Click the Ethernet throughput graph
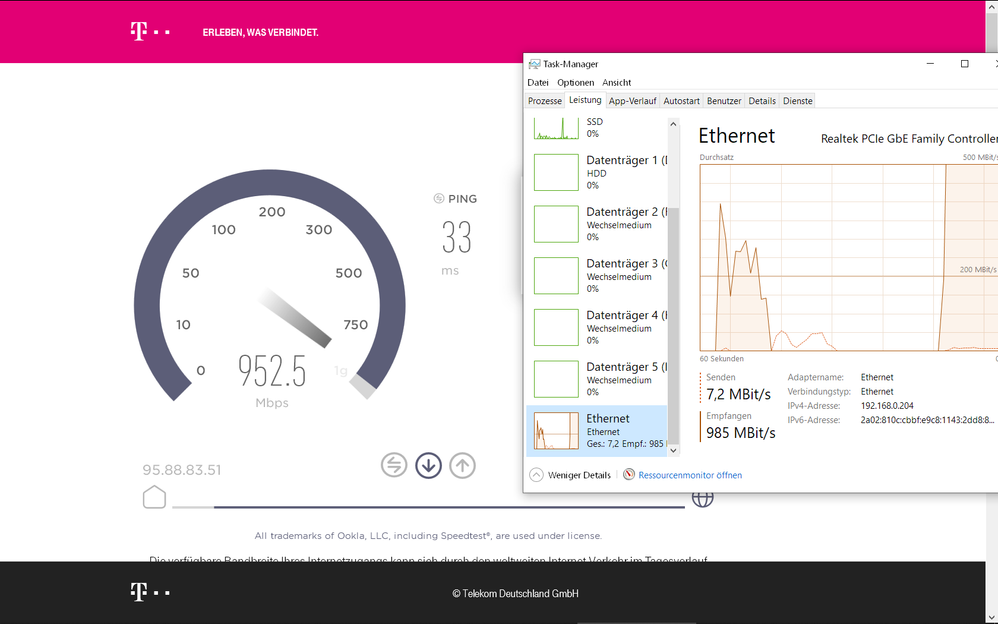Image resolution: width=998 pixels, height=624 pixels. [848, 257]
